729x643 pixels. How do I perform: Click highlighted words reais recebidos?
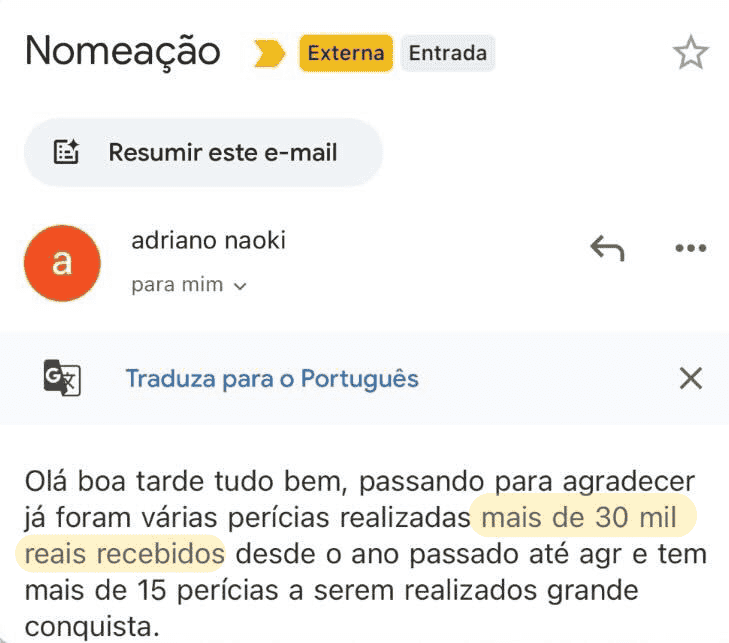coord(125,554)
